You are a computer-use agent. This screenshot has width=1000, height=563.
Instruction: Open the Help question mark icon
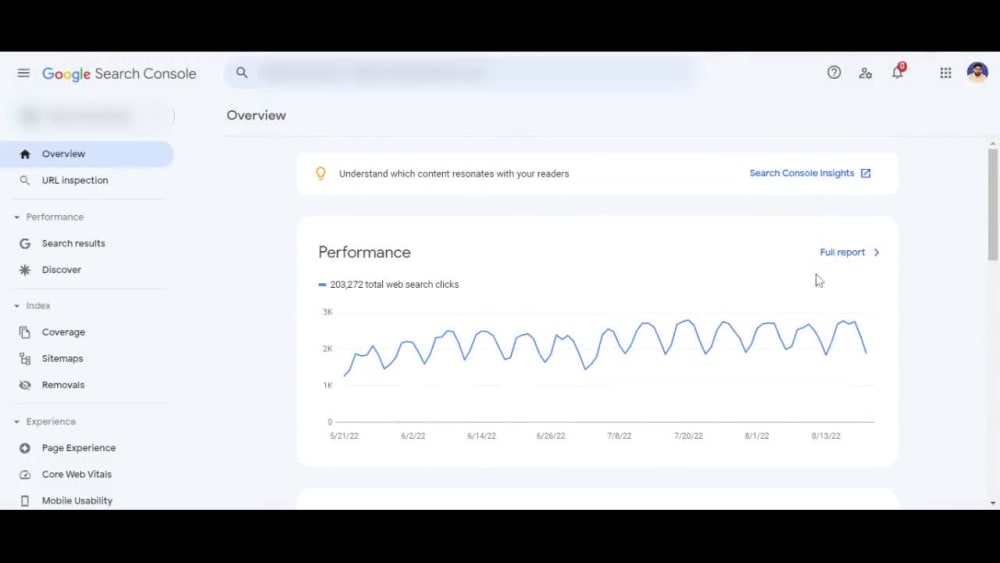(x=834, y=73)
